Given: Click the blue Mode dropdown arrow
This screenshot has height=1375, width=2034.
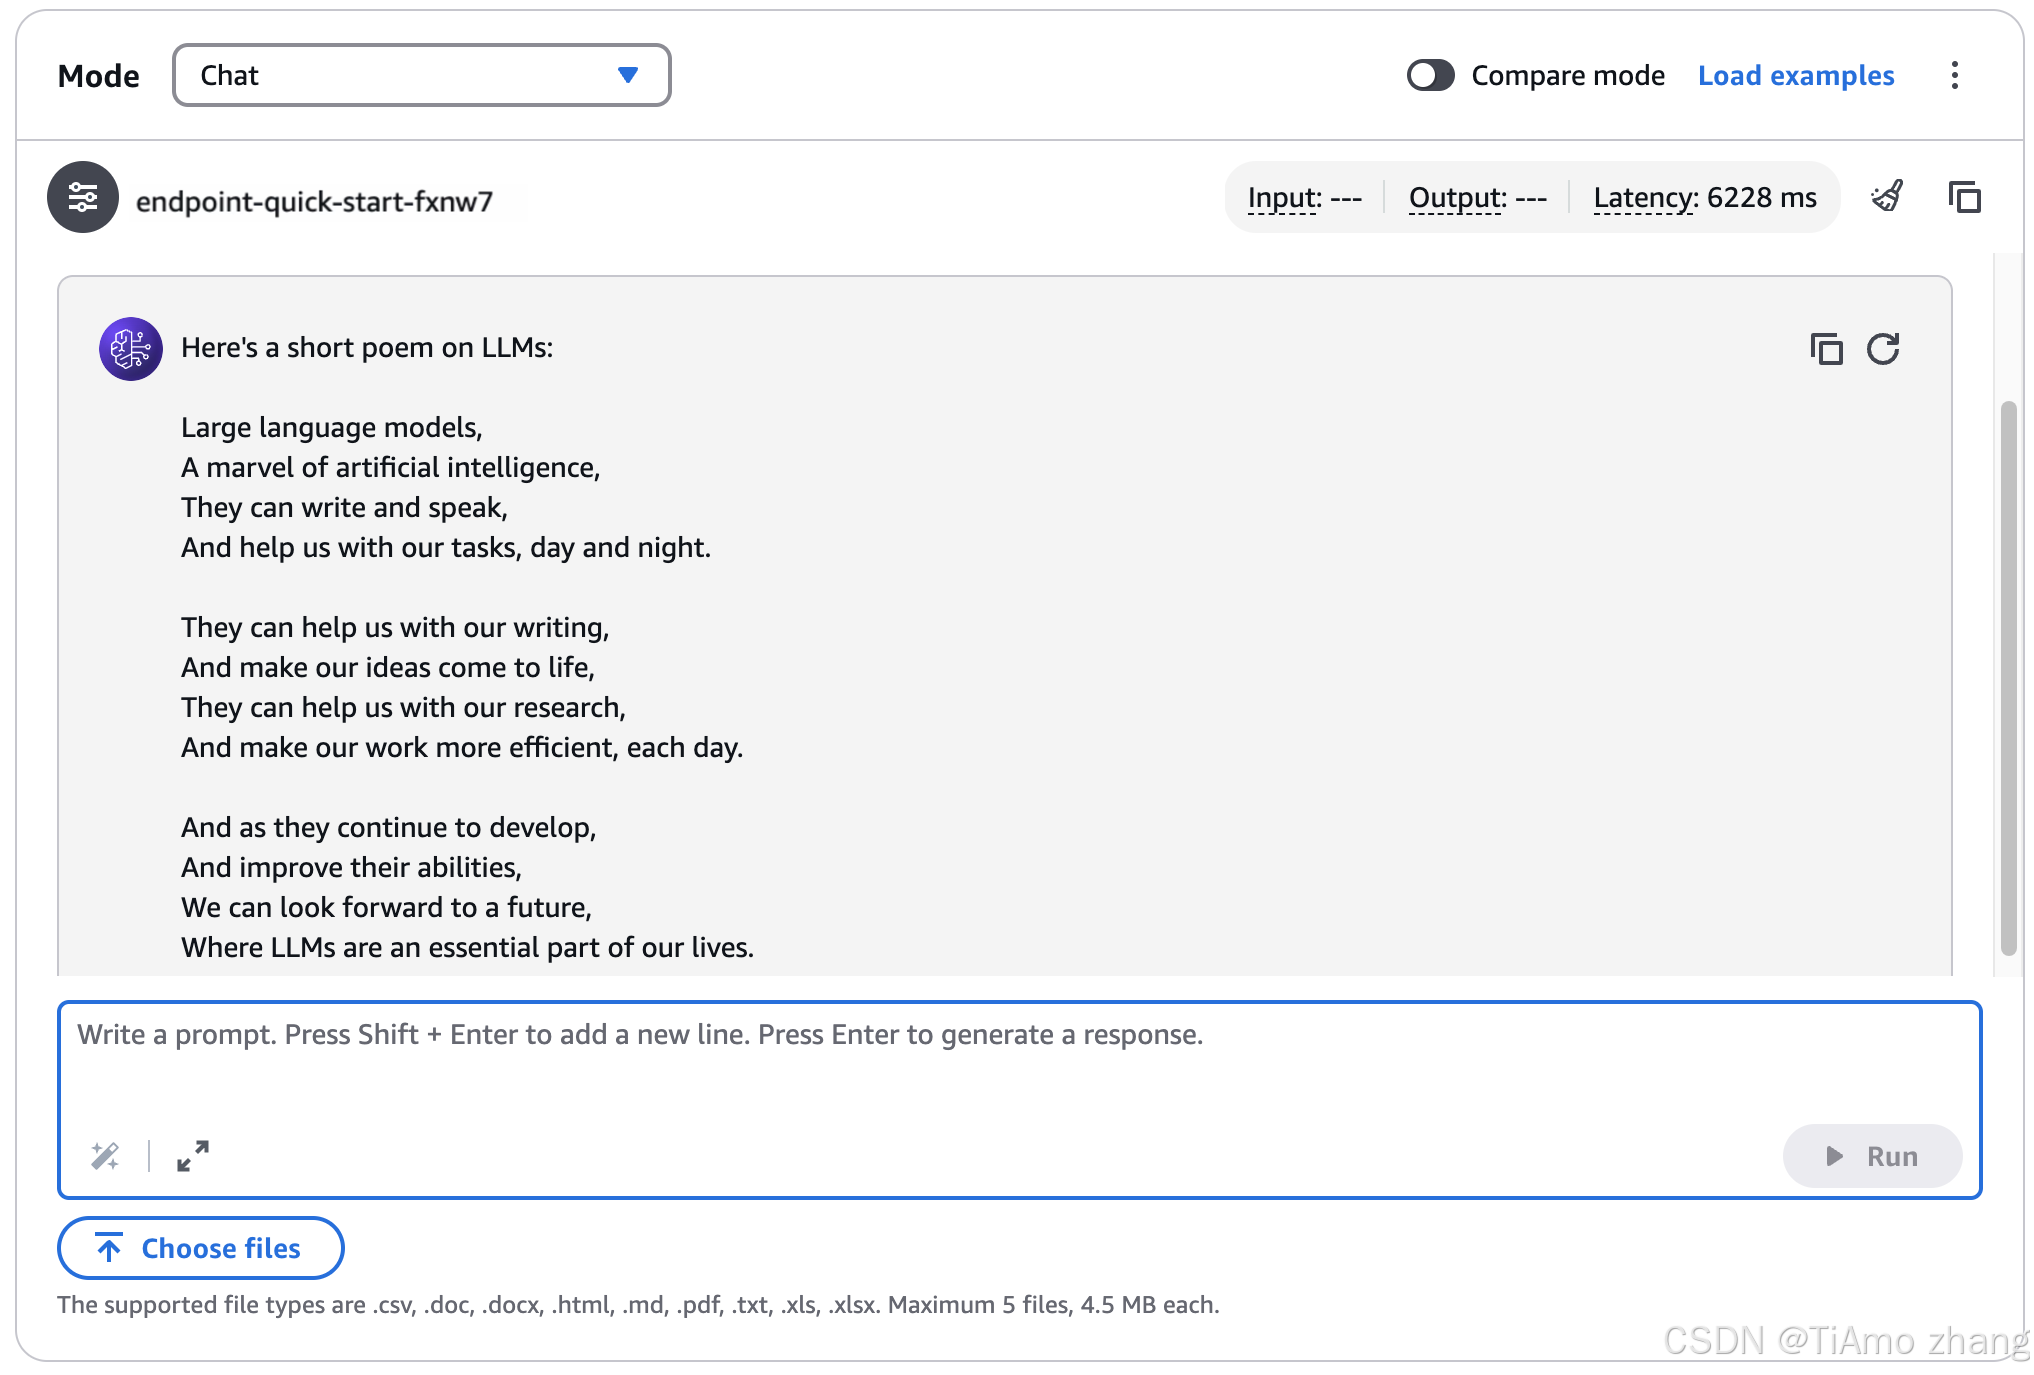Looking at the screenshot, I should (628, 75).
